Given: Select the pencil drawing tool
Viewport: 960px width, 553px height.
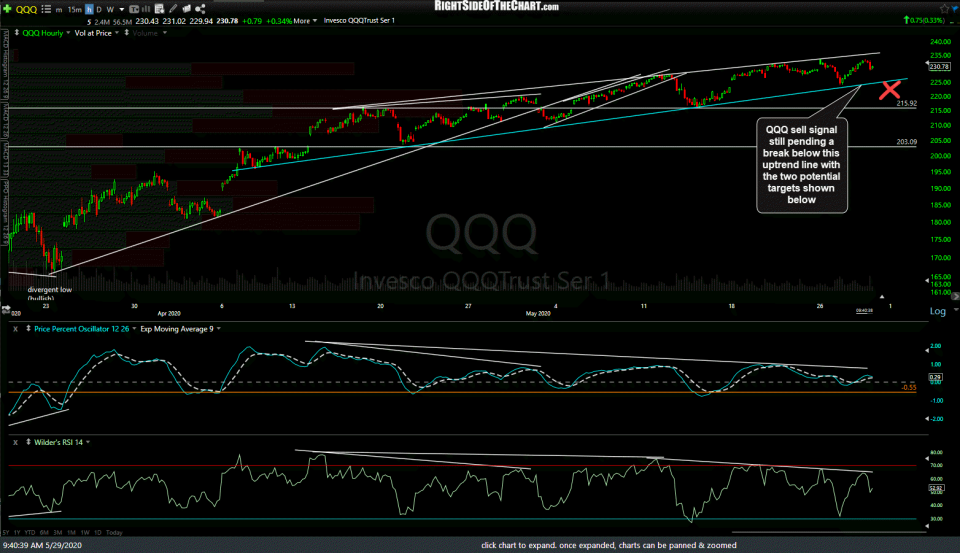Looking at the screenshot, I should [173, 9].
